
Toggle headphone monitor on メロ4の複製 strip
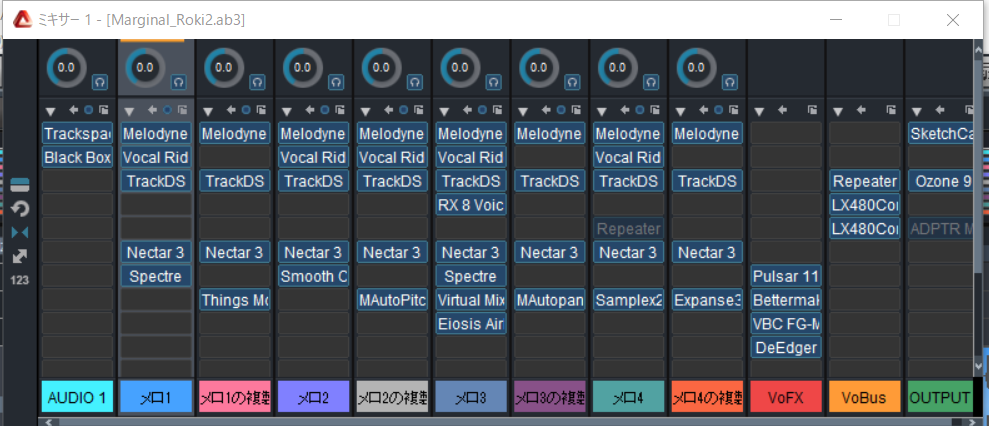[730, 82]
